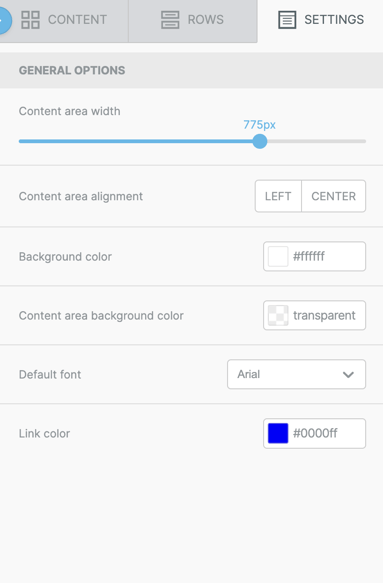
Task: Select the SETTINGS tab label
Action: point(334,19)
